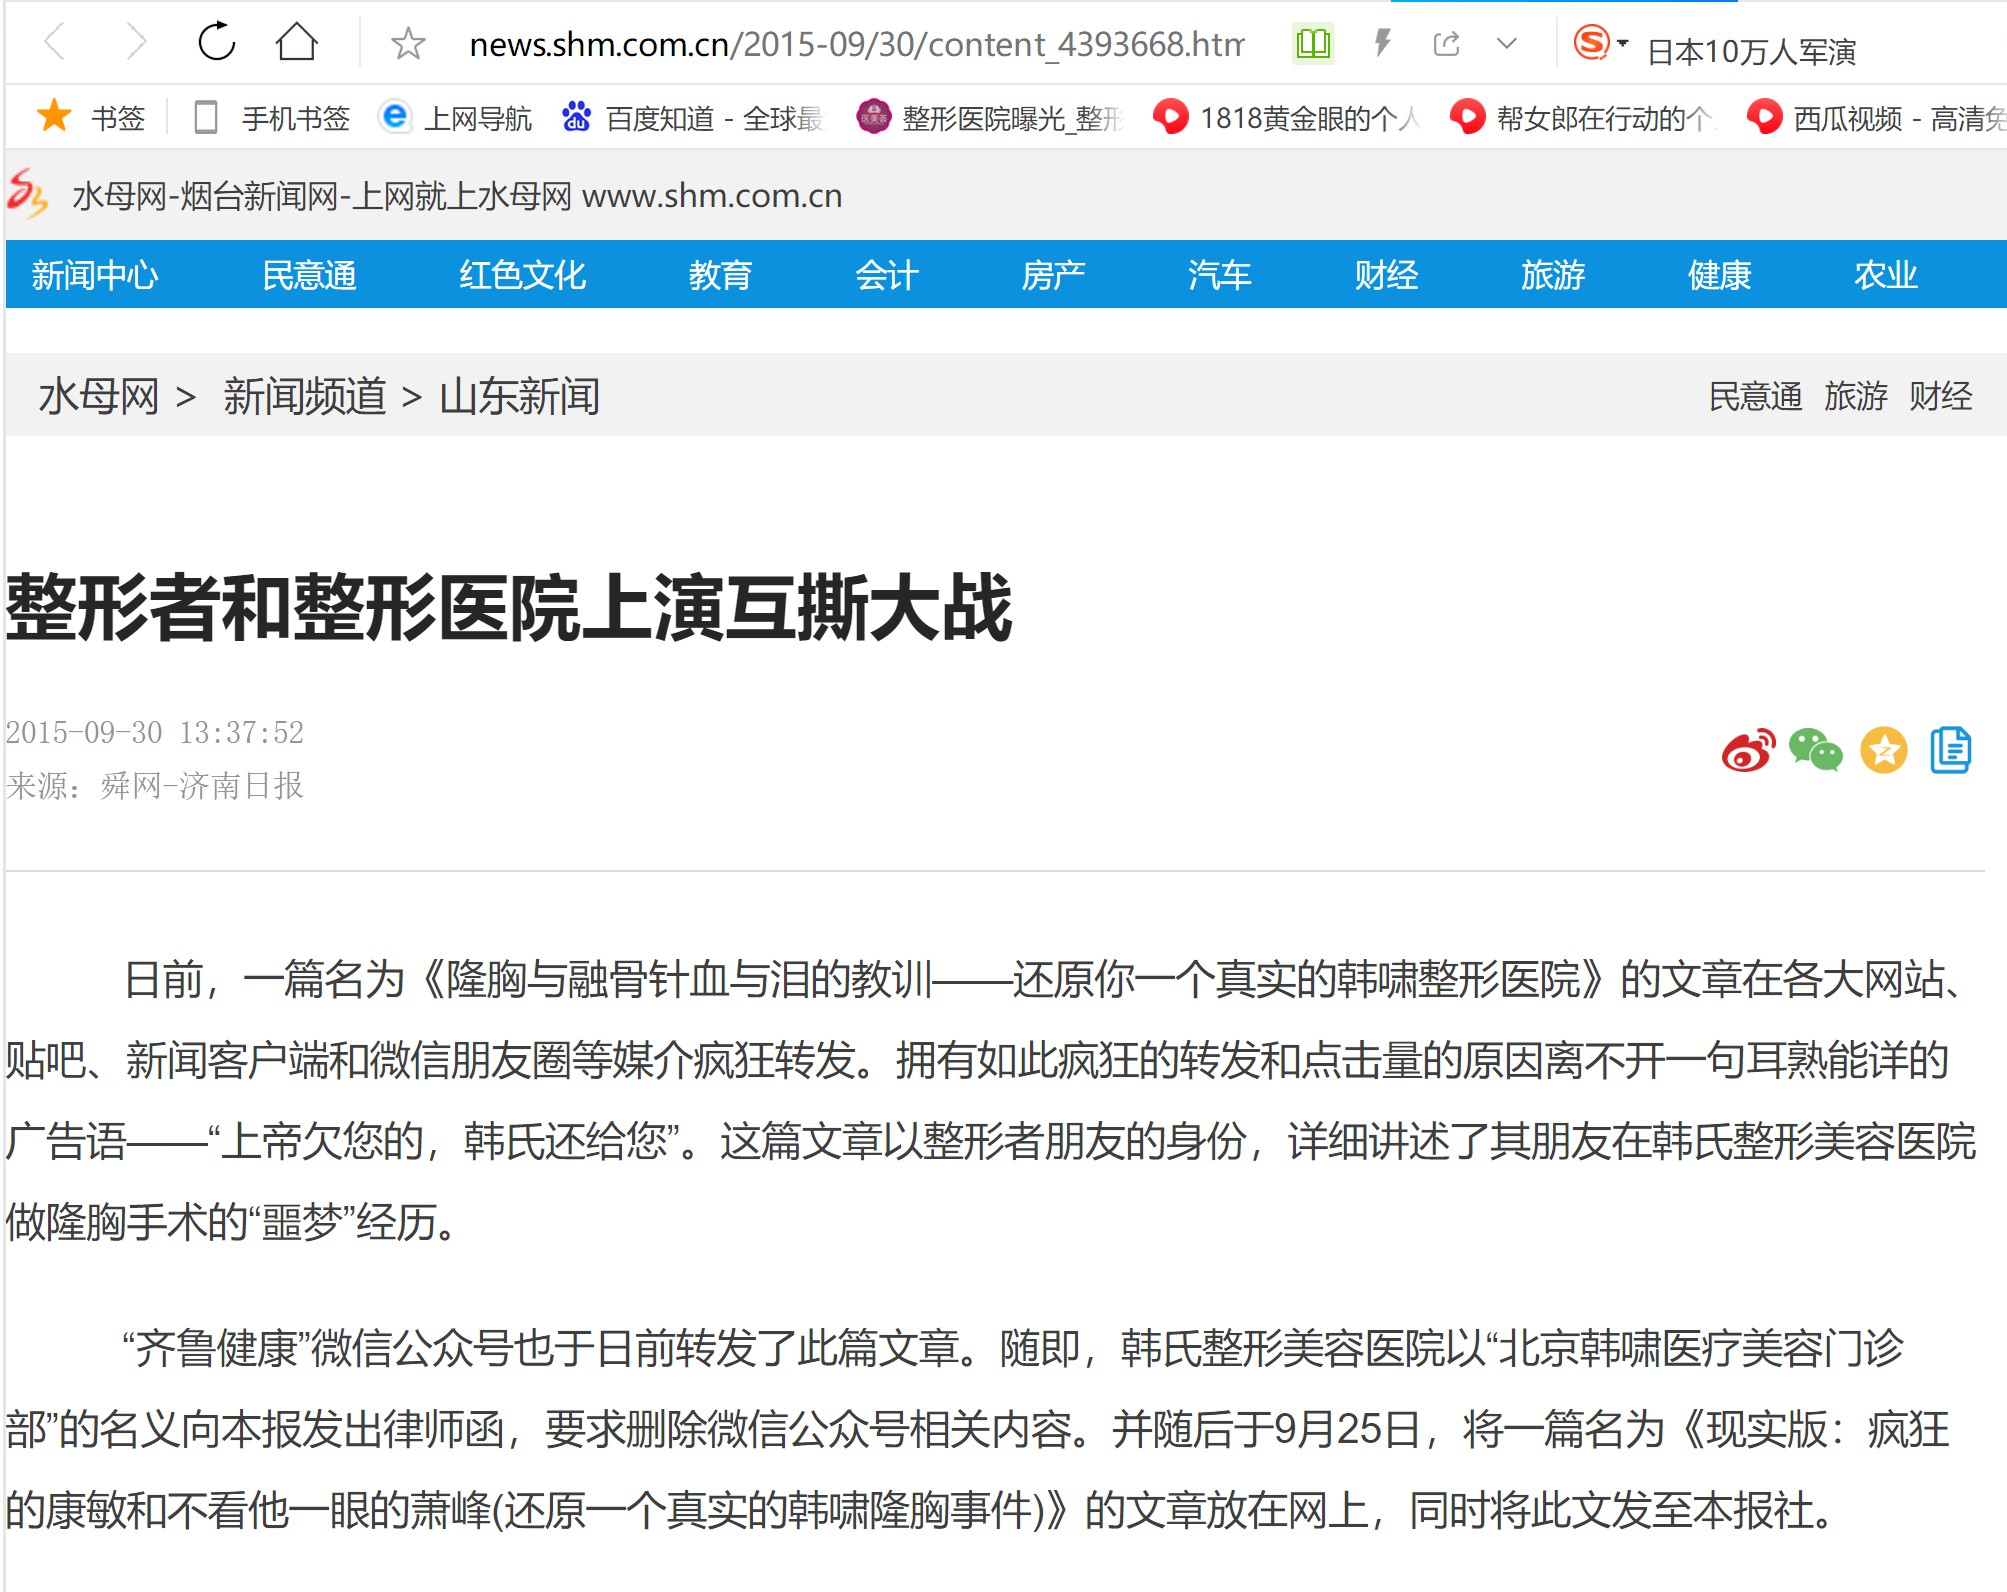
Task: Expand the address bar dropdown chevron
Action: coord(1507,43)
